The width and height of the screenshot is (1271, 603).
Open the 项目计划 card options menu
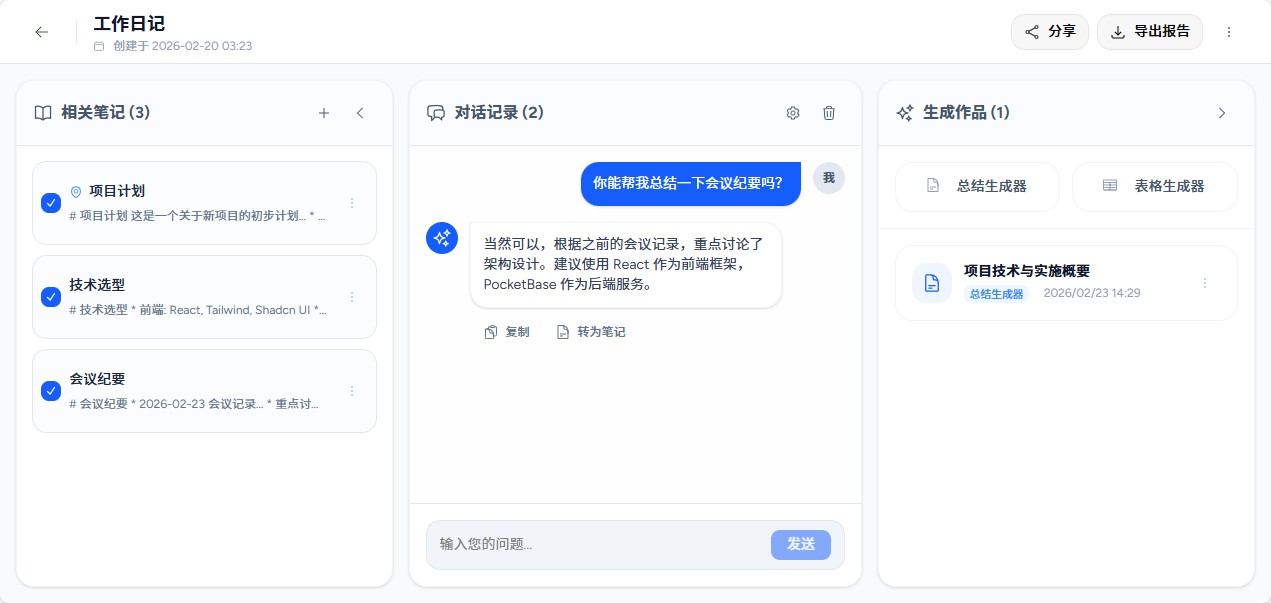coord(351,202)
